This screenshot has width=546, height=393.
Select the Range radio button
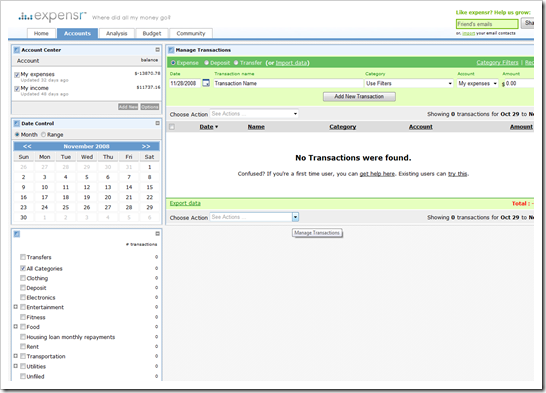click(x=44, y=134)
